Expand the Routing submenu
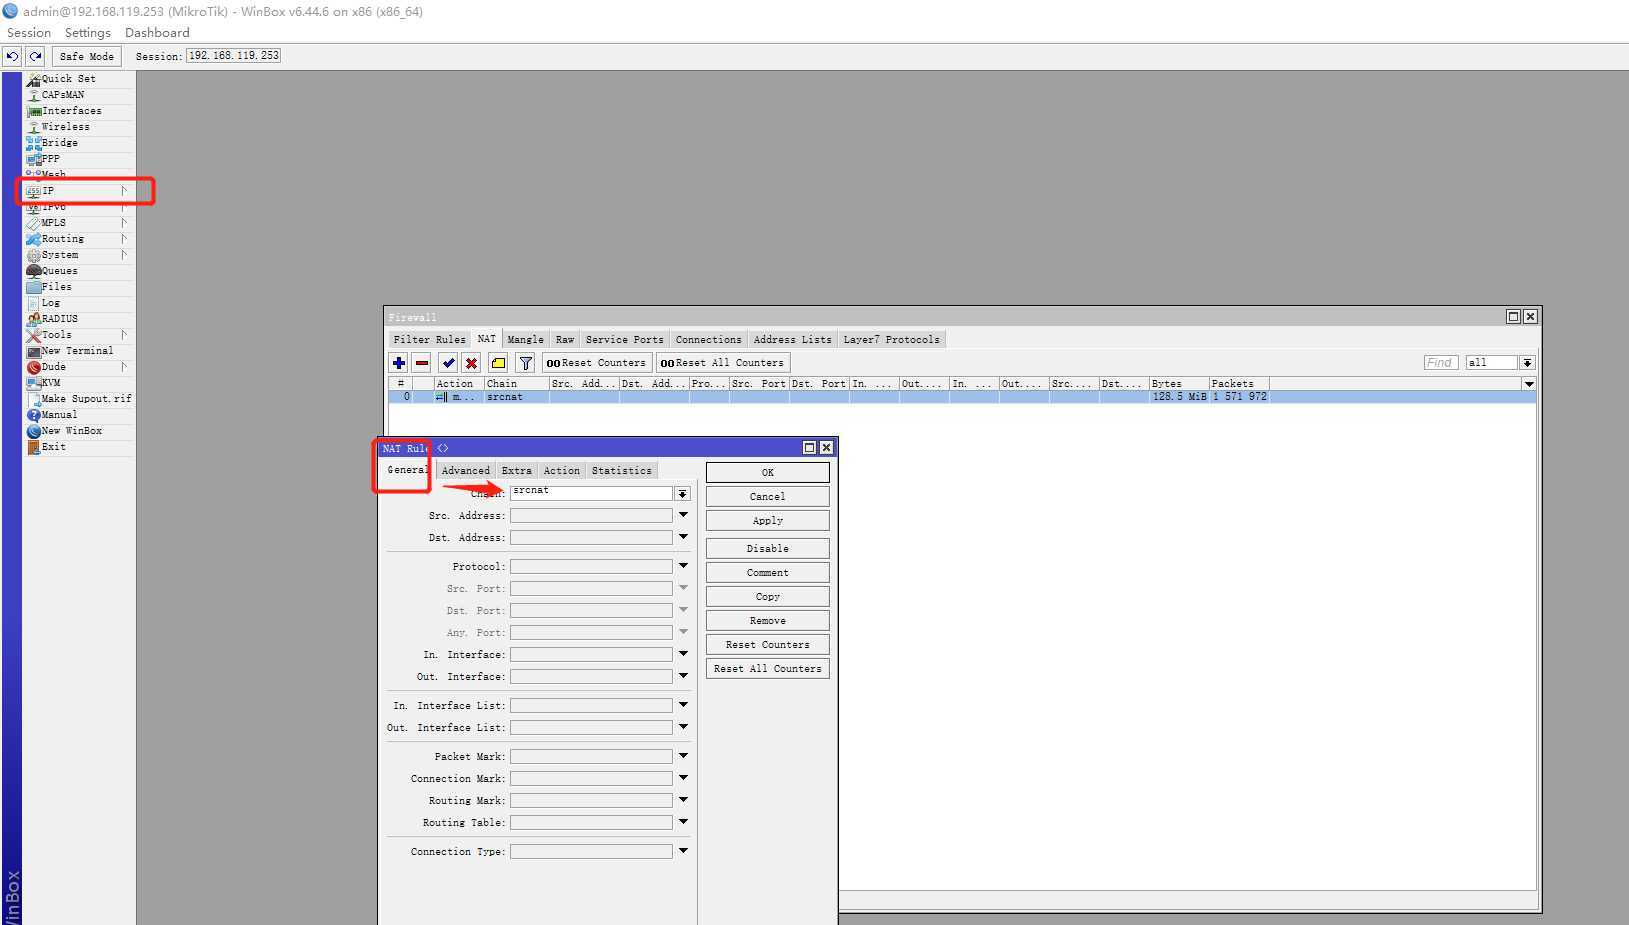The width and height of the screenshot is (1629, 925). (124, 239)
